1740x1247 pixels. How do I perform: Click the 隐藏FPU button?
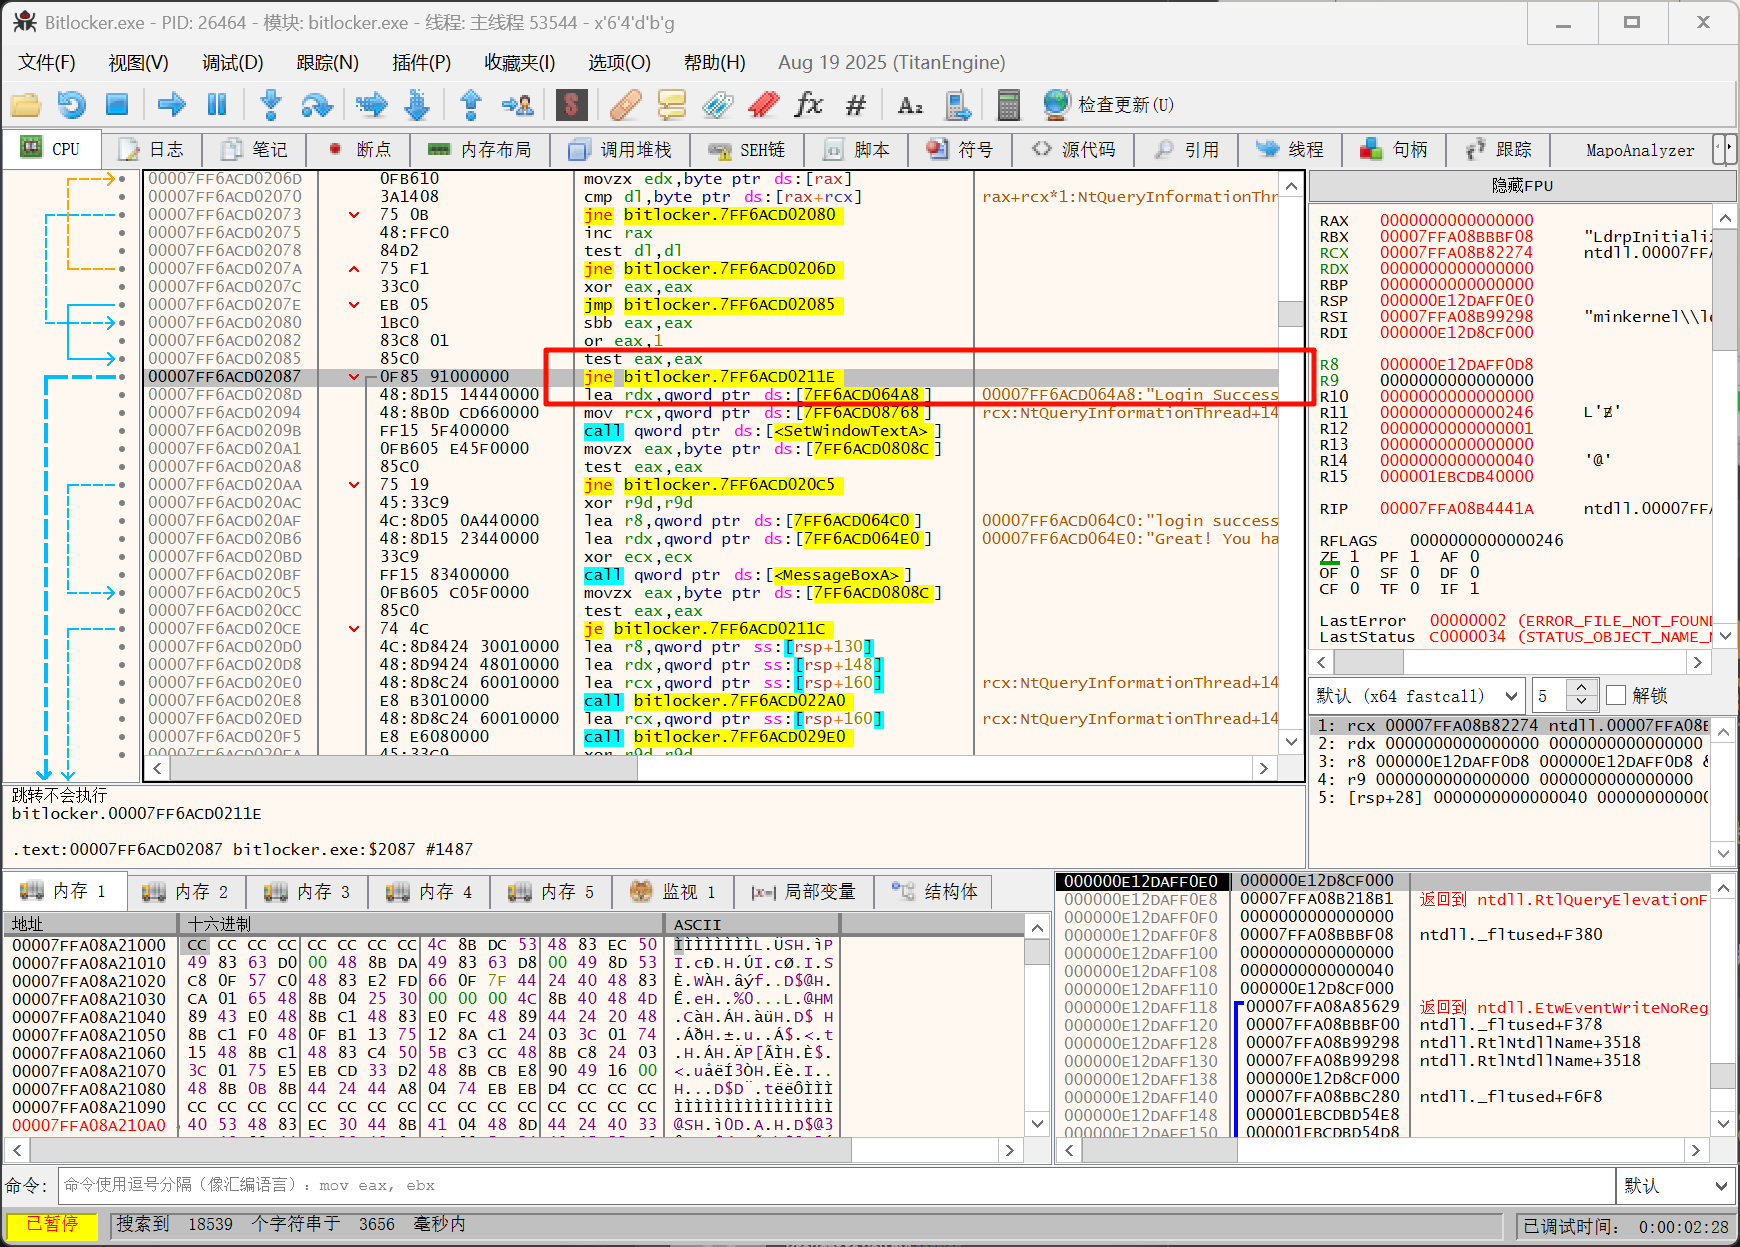click(1522, 186)
